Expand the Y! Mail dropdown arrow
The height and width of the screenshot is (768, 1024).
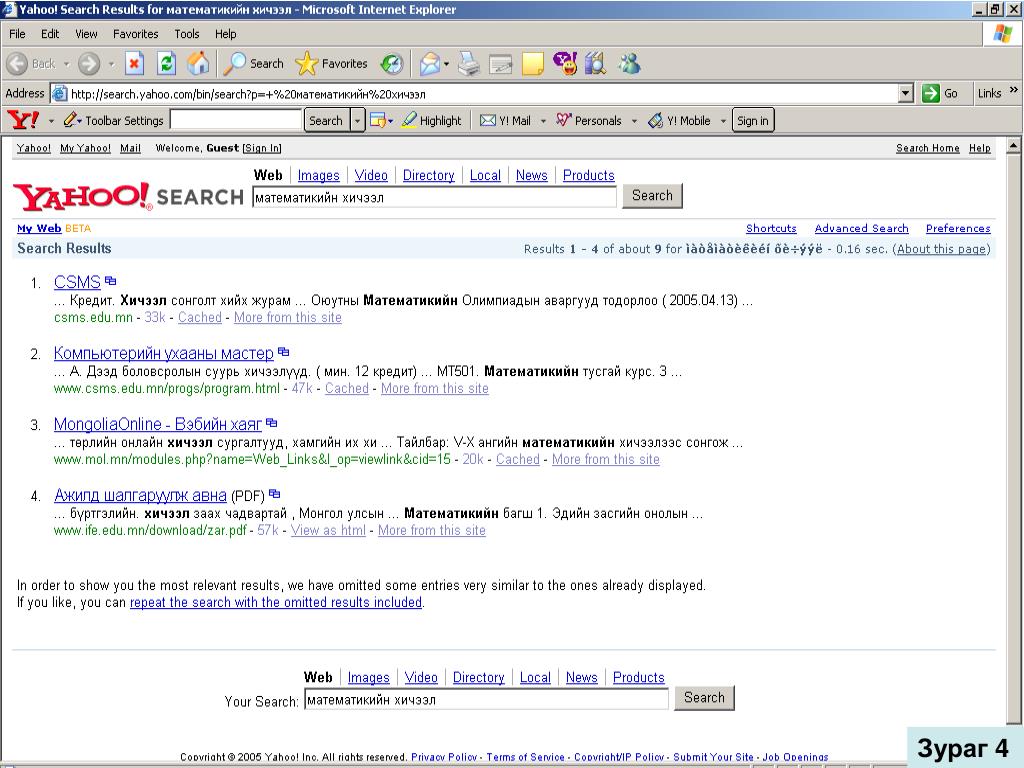[x=543, y=121]
